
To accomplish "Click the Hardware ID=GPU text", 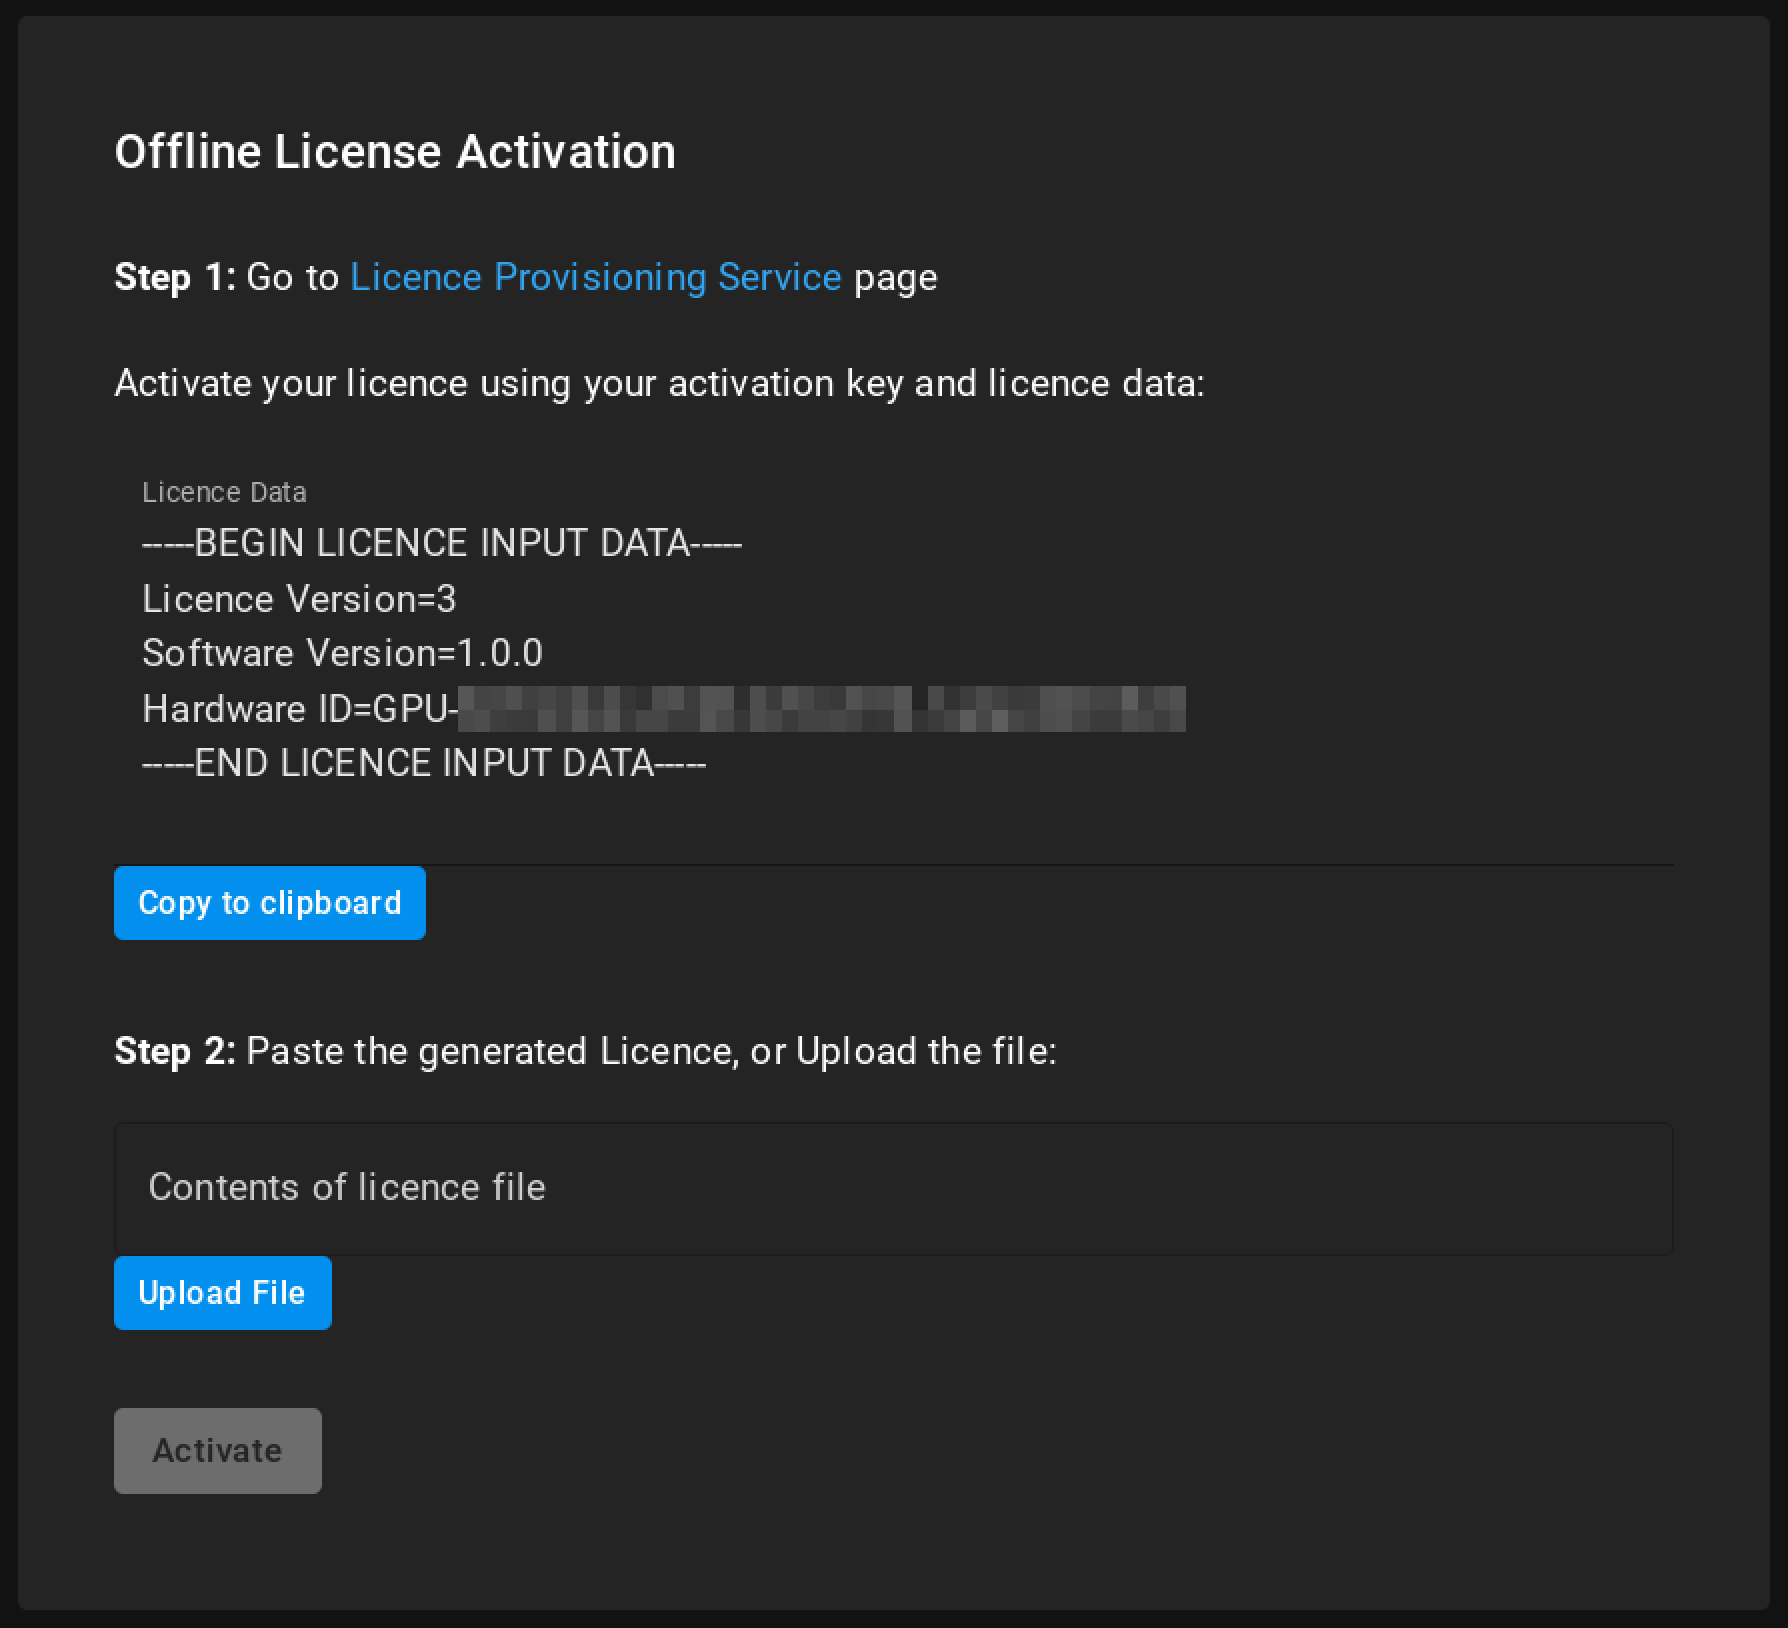I will point(299,709).
